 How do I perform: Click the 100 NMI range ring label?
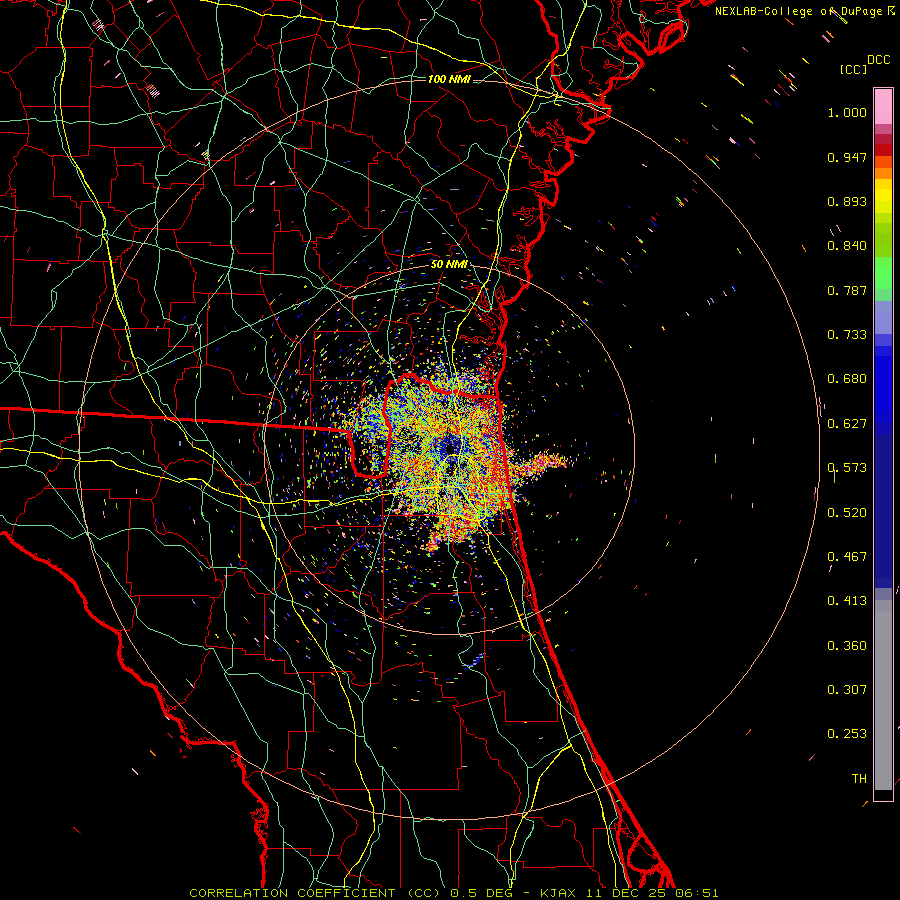(x=449, y=79)
